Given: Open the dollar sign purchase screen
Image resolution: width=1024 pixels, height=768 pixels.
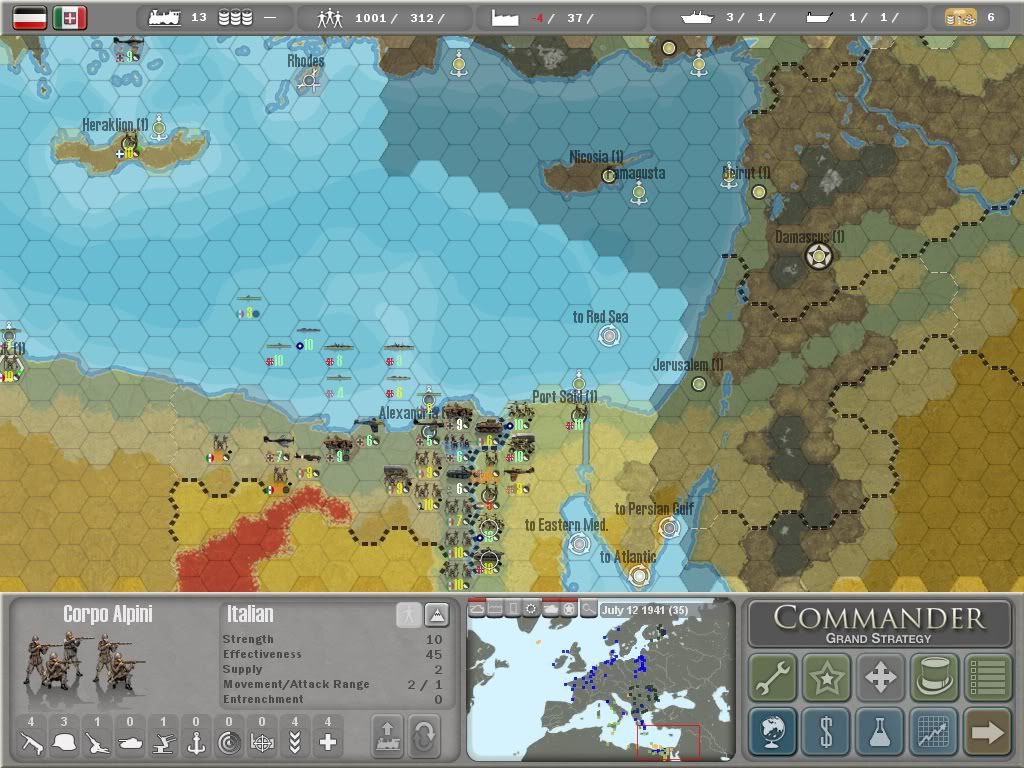Looking at the screenshot, I should 826,731.
